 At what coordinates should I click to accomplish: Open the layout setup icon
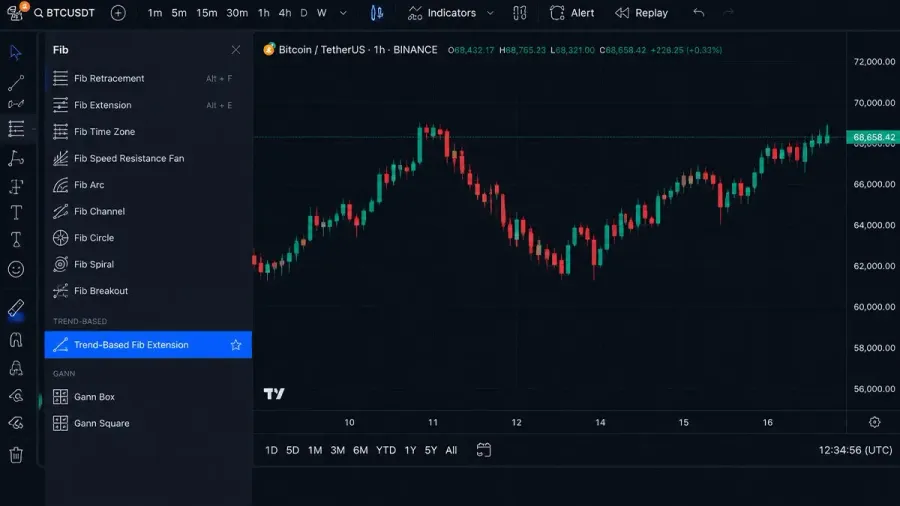coord(519,13)
